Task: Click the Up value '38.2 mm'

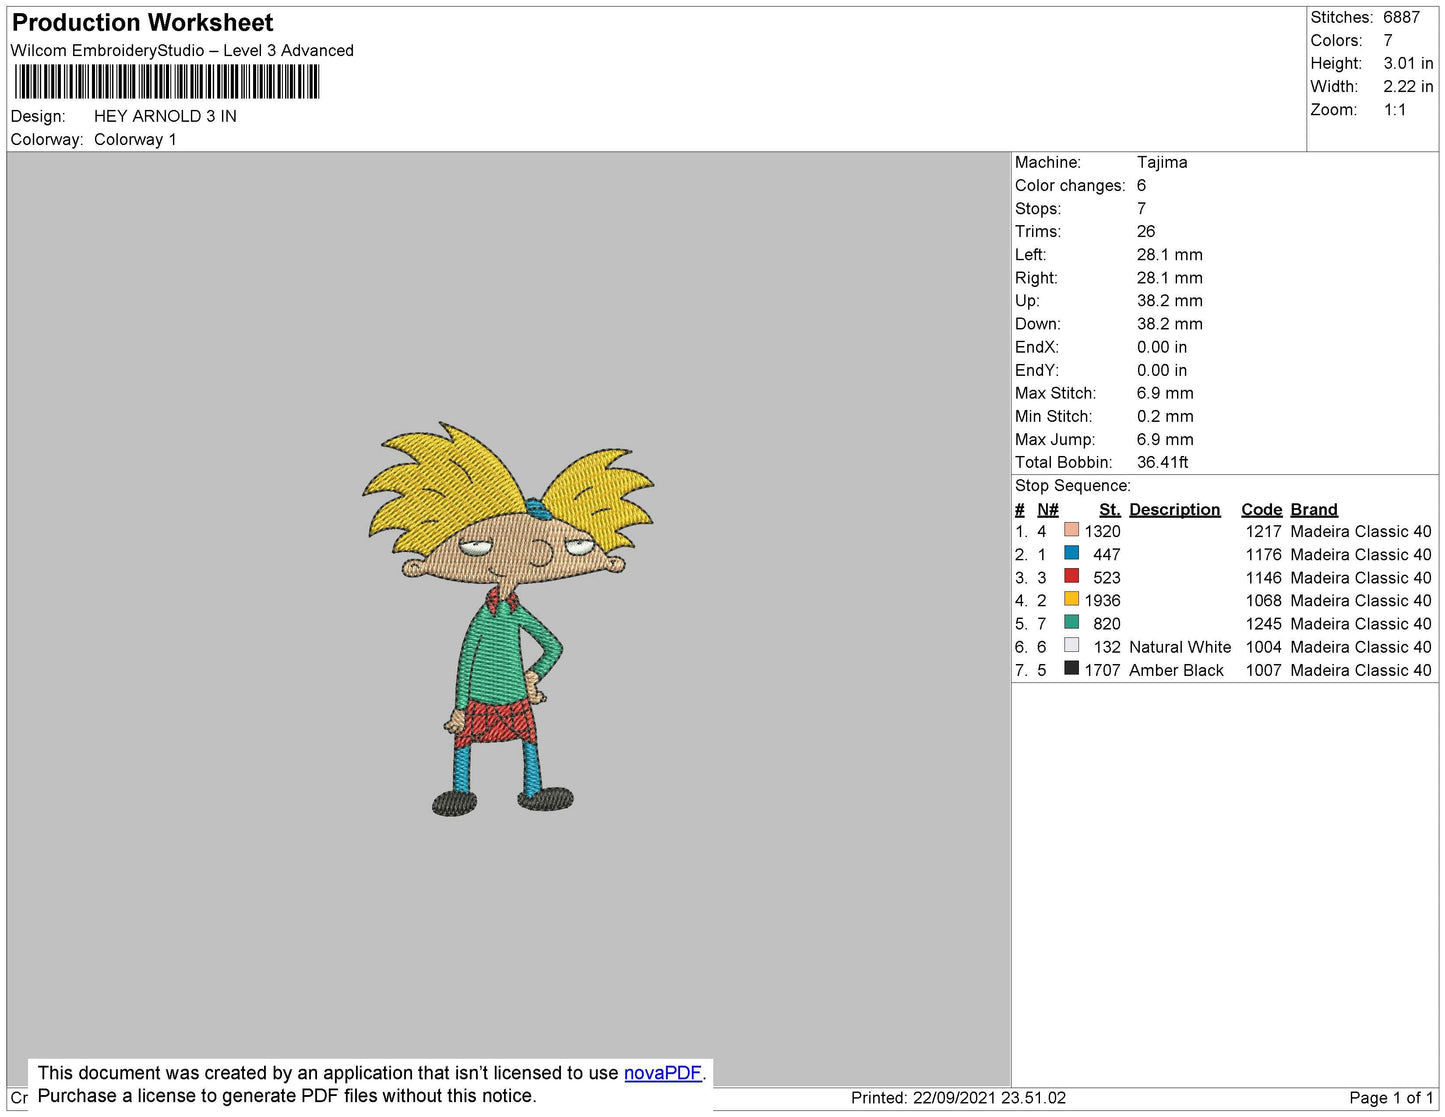Action: pos(1169,300)
